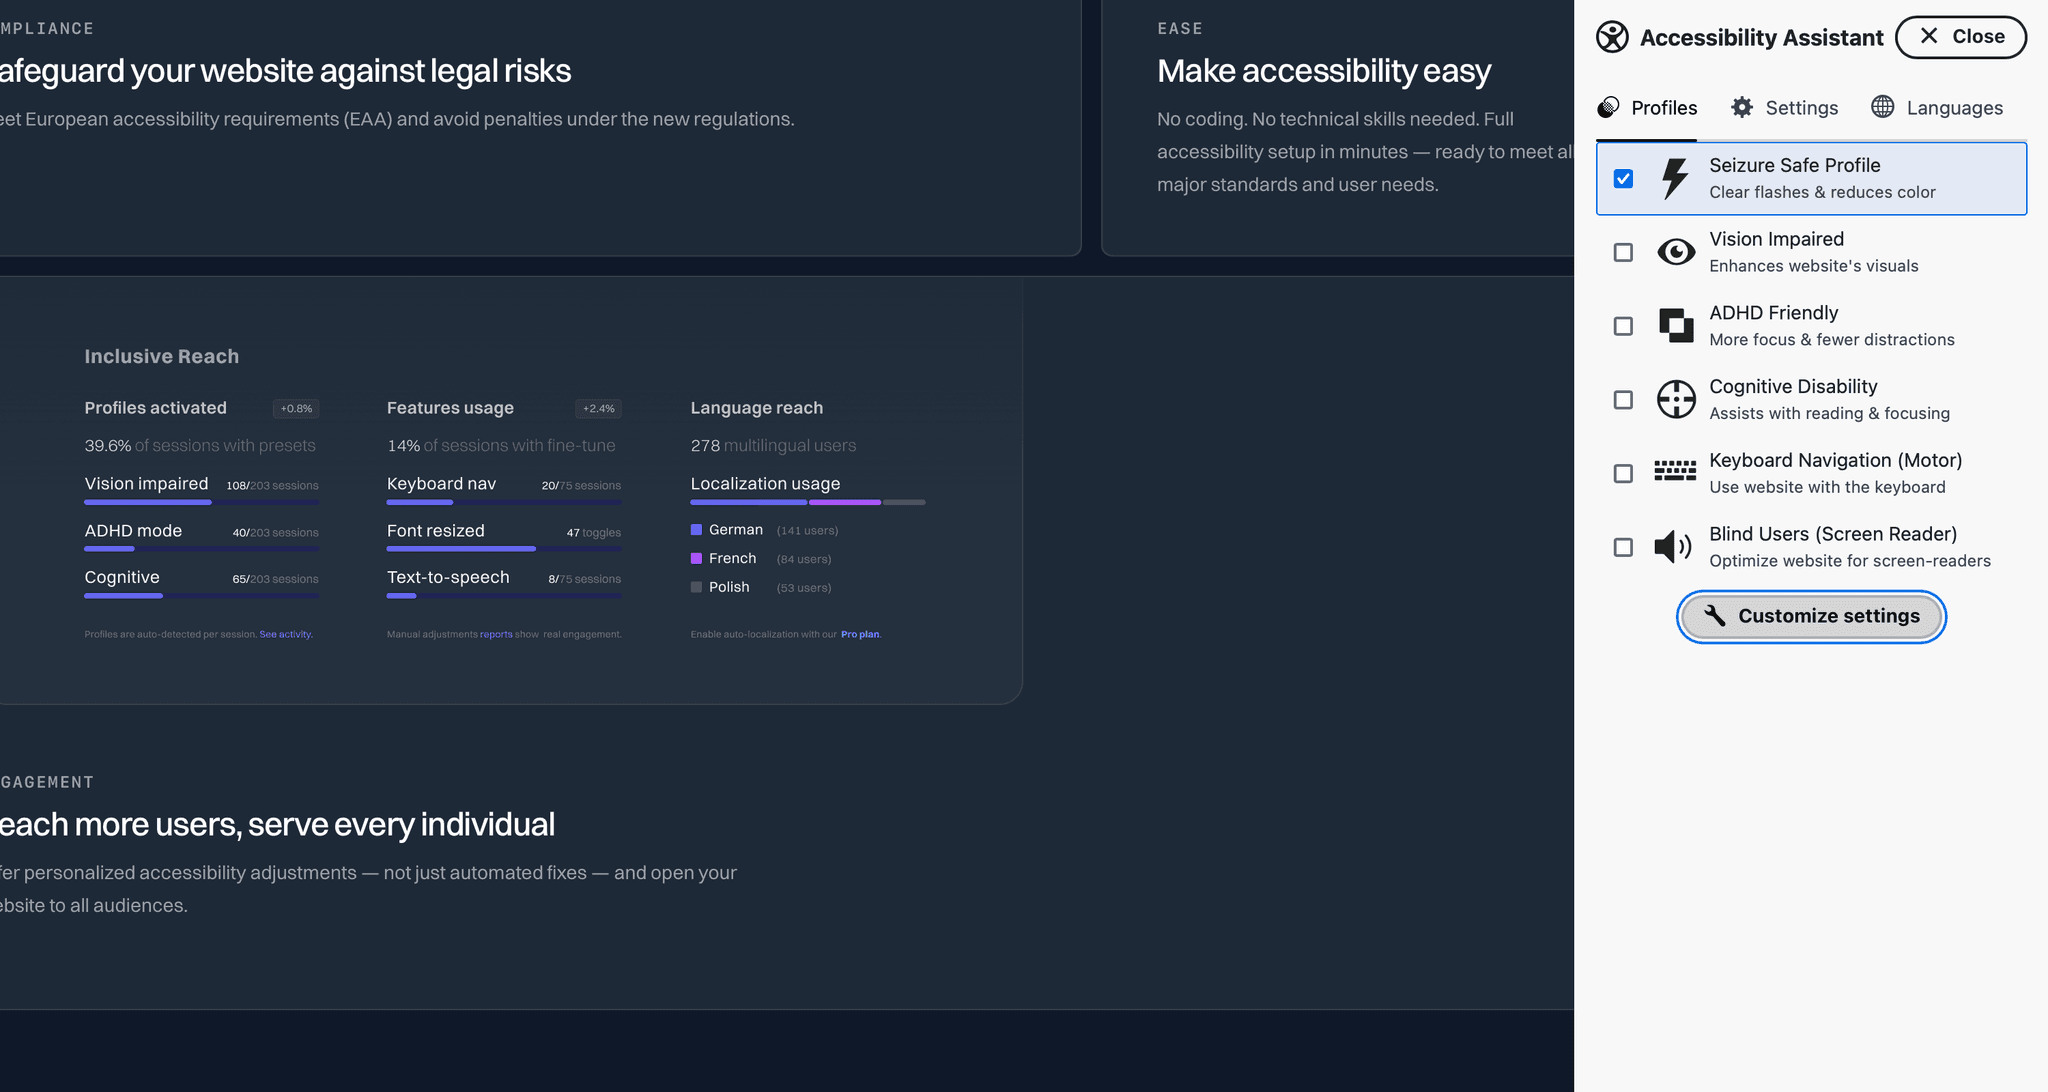Uncheck the Seizure Safe Profile checkbox
The image size is (2048, 1092).
[x=1623, y=178]
